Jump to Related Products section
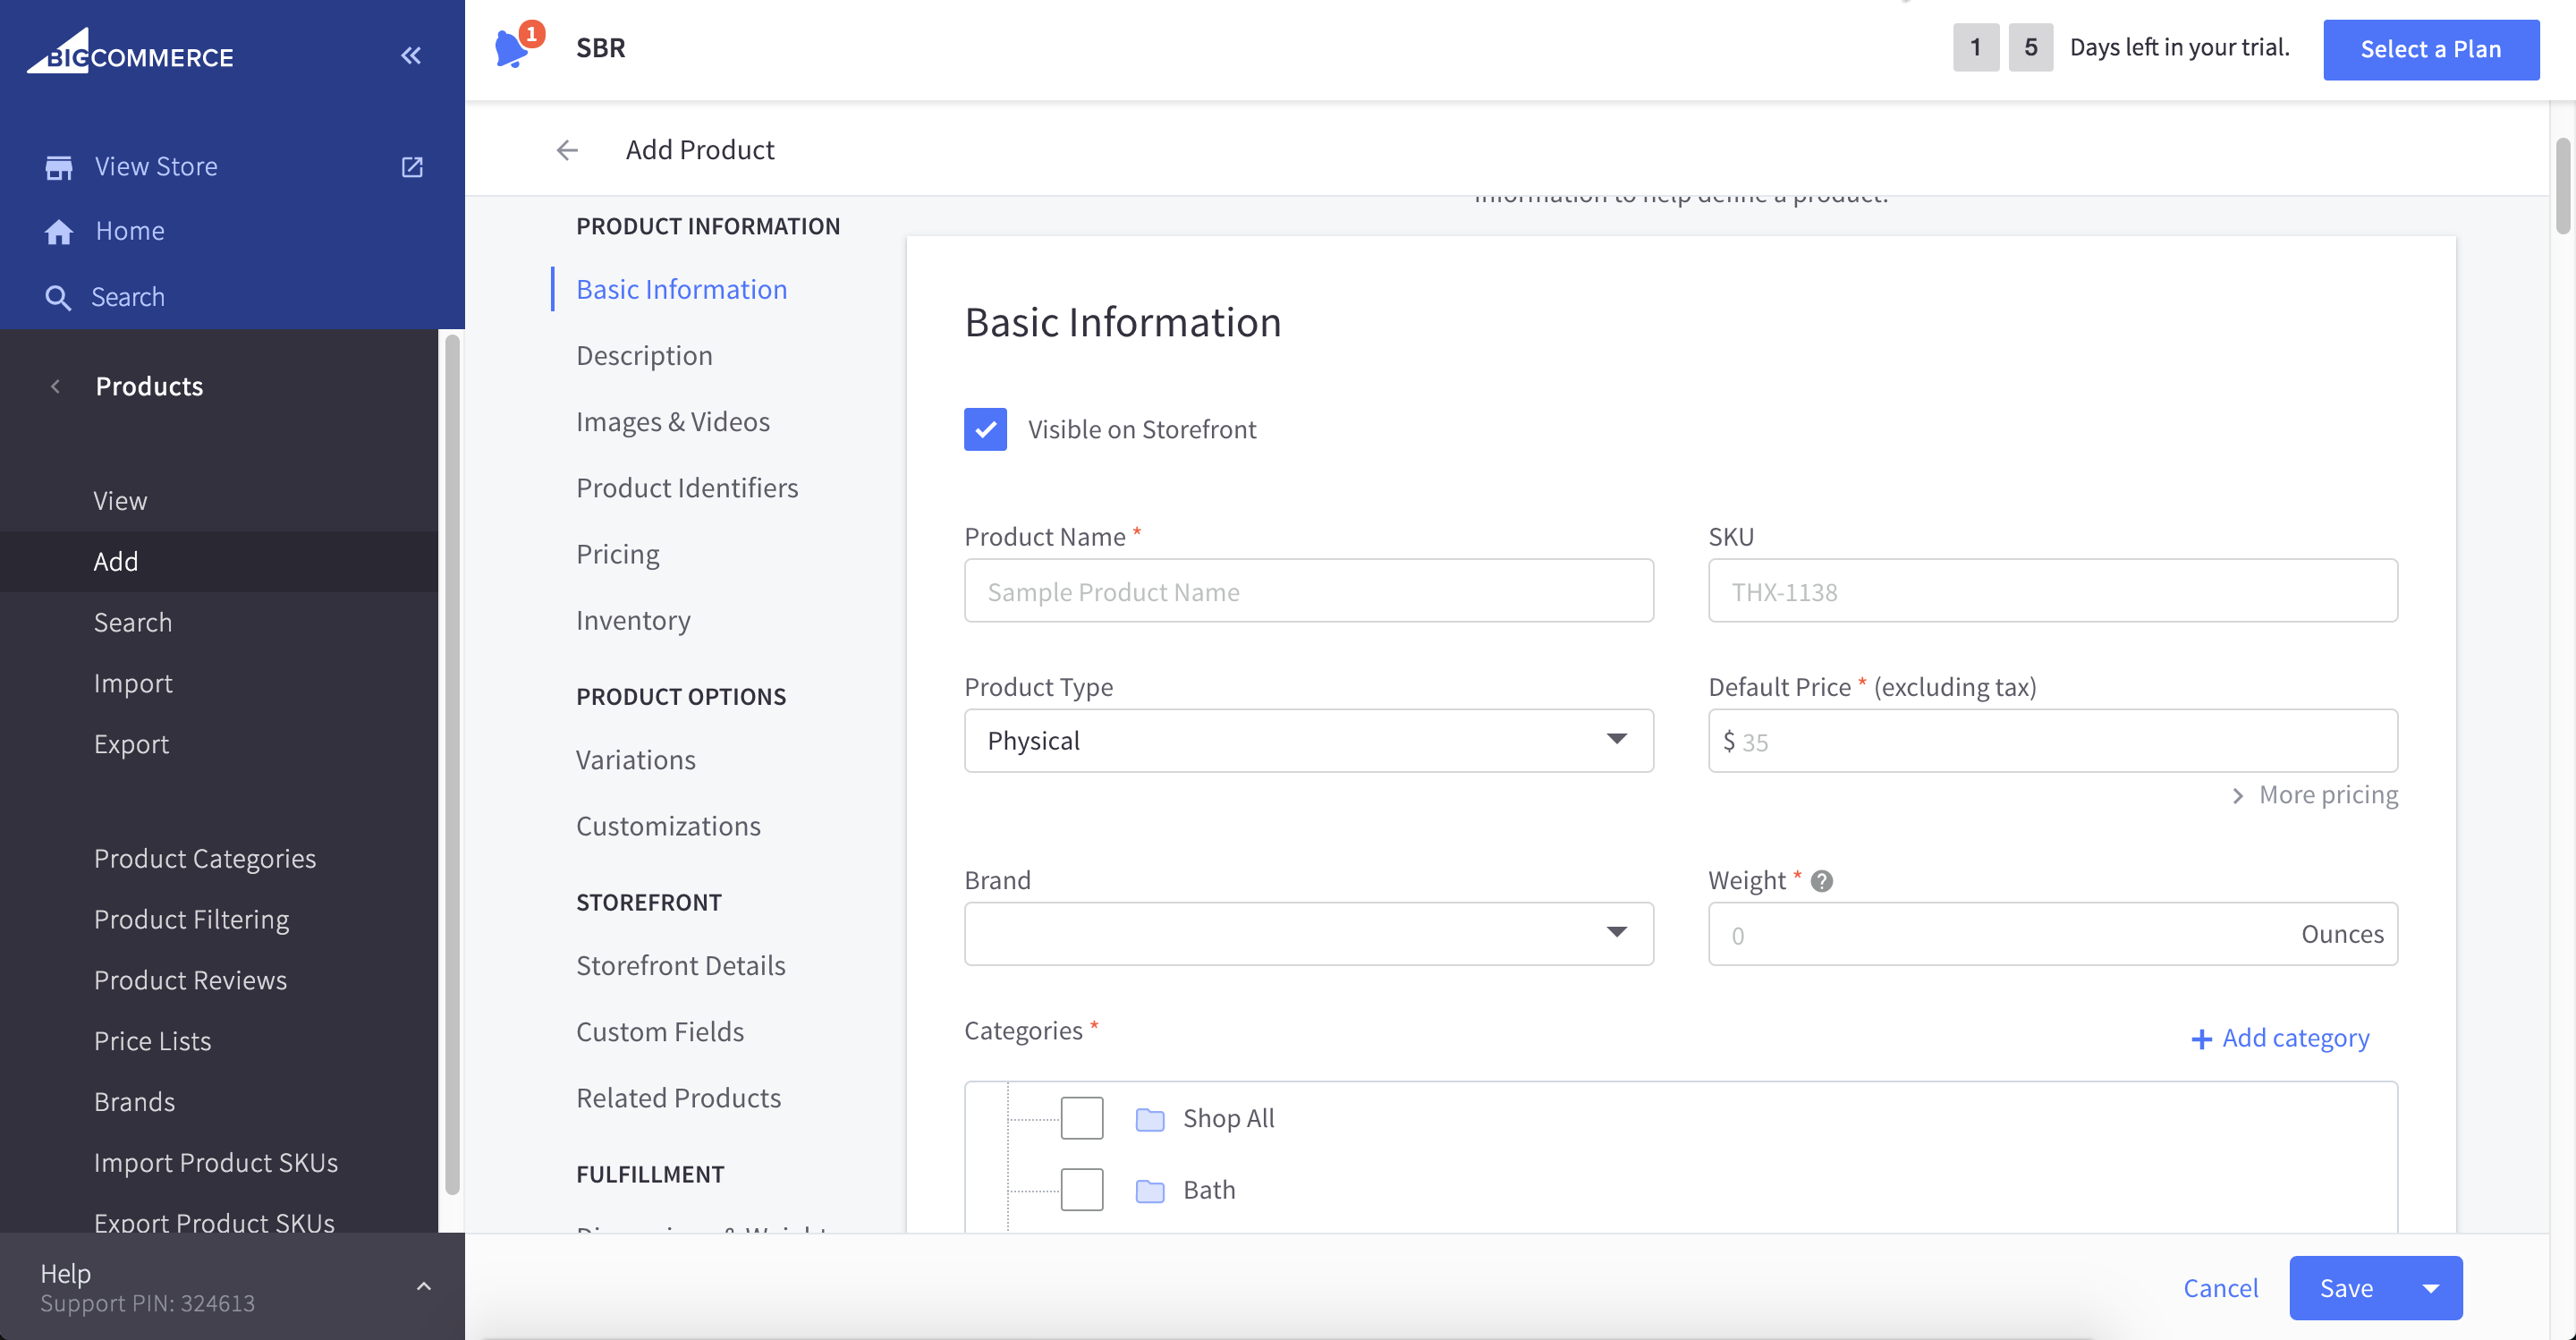 pyautogui.click(x=678, y=1097)
